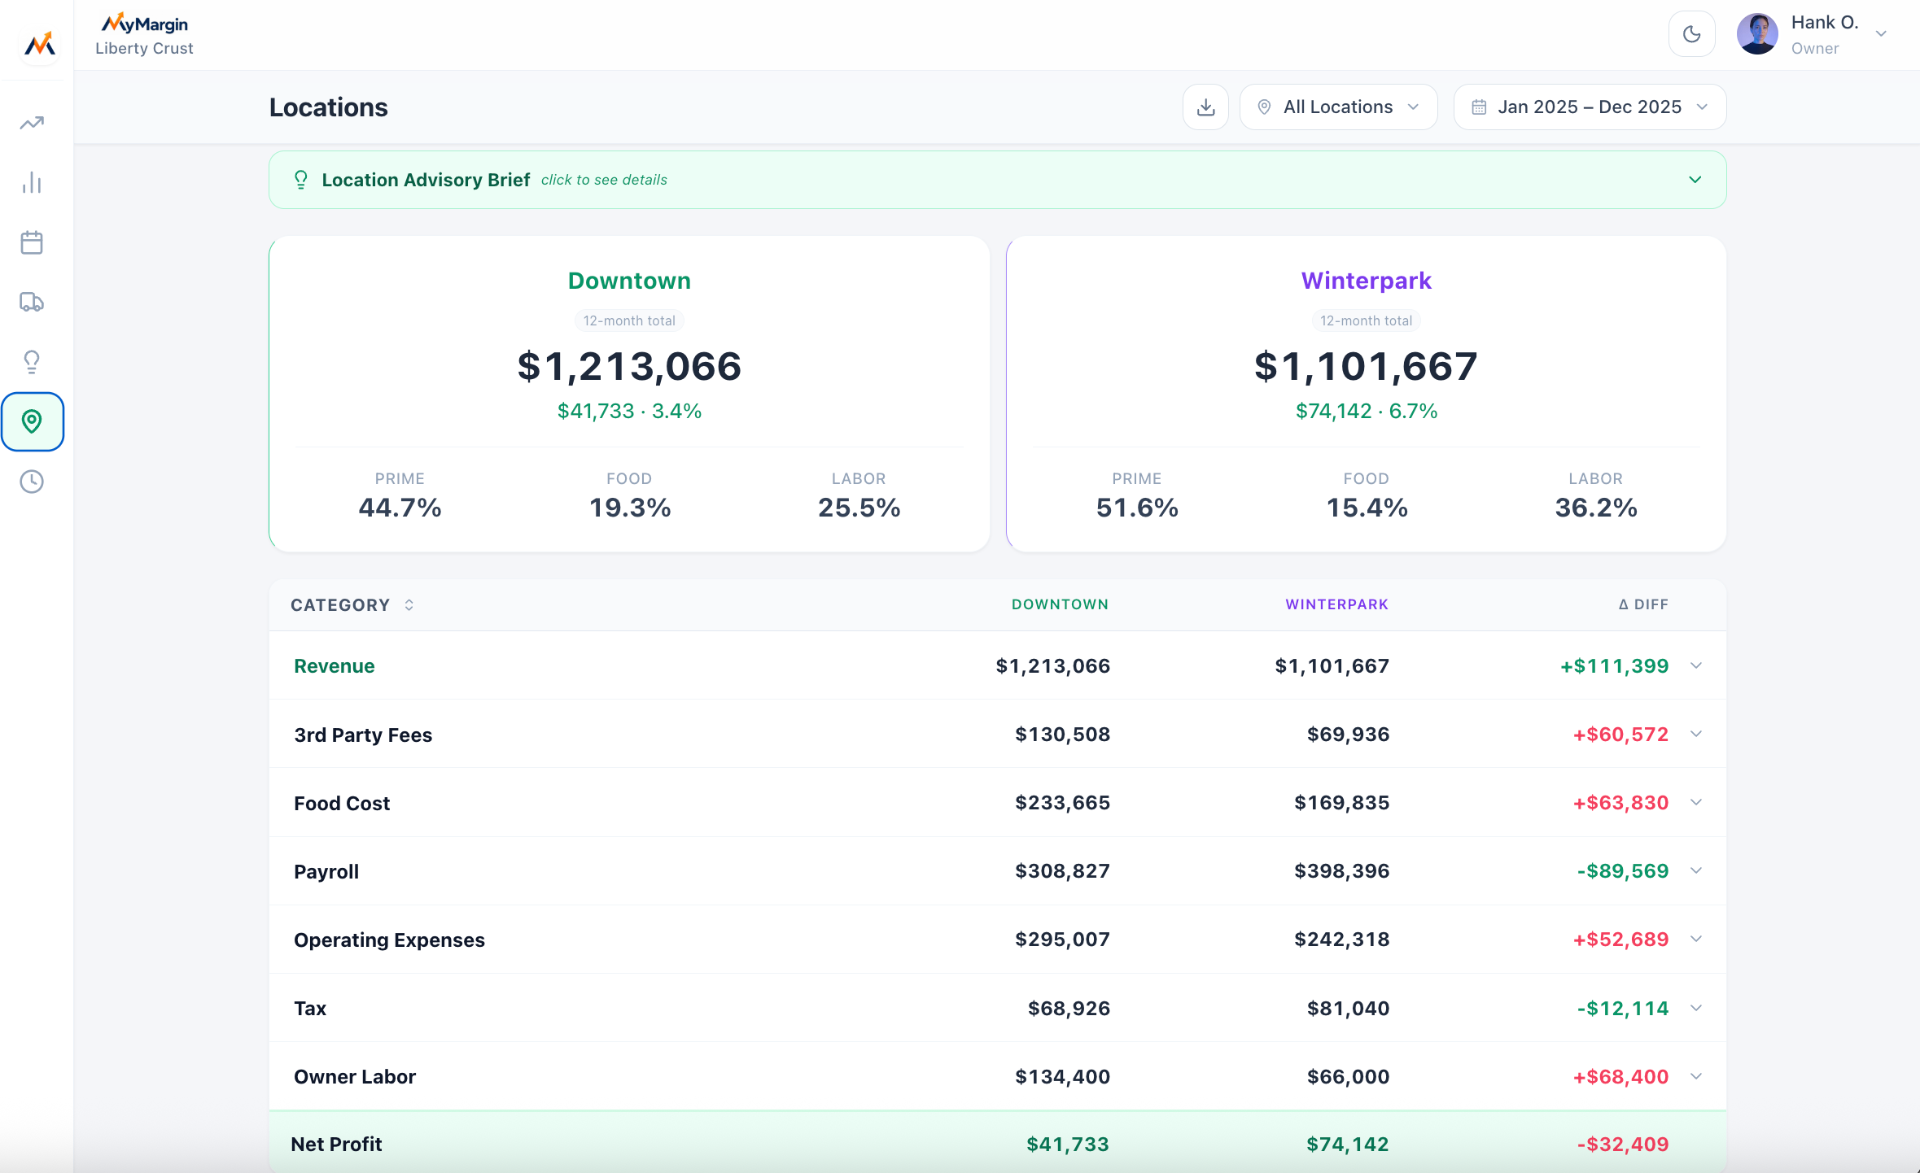Screen dimensions: 1920x1173
Task: Open the lightbulb insights sidebar icon
Action: pos(32,361)
